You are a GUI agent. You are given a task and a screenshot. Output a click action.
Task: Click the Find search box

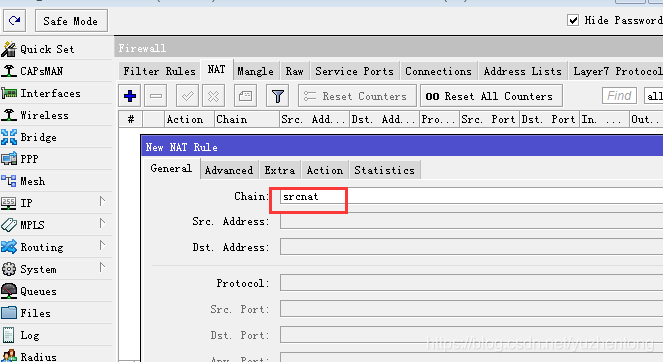point(619,96)
